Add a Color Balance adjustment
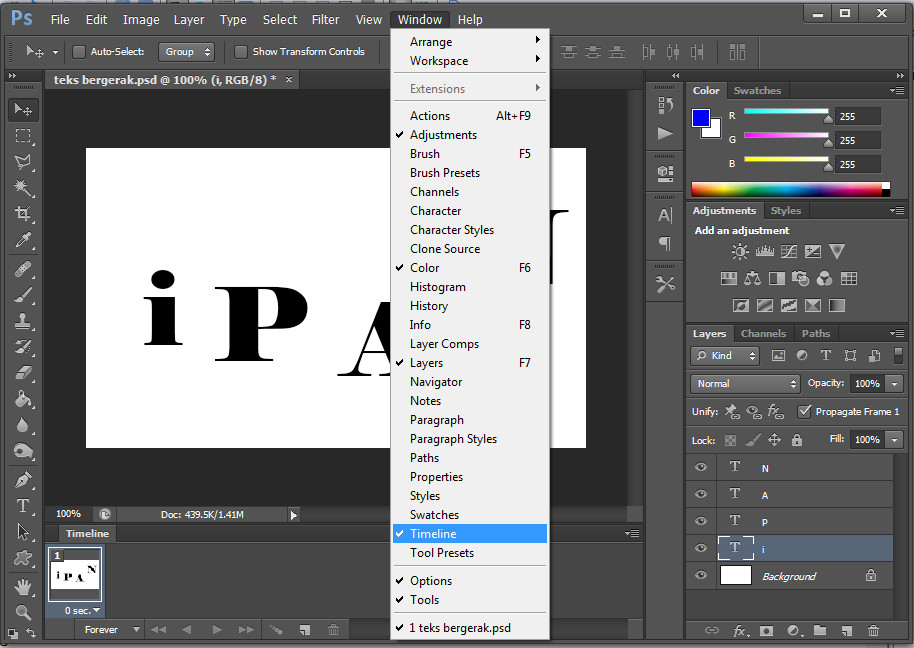This screenshot has width=914, height=648. (753, 279)
